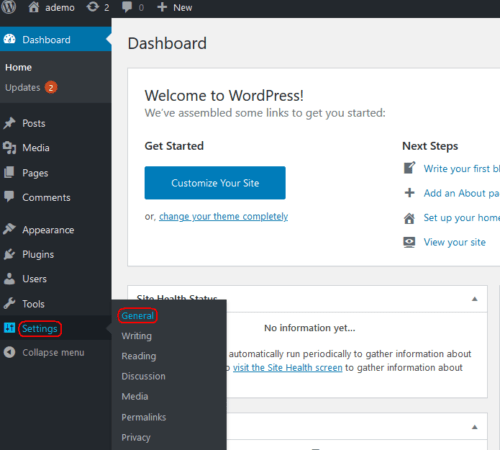Image resolution: width=500 pixels, height=450 pixels.
Task: Click the comment count 0 in admin bar
Action: point(141,7)
